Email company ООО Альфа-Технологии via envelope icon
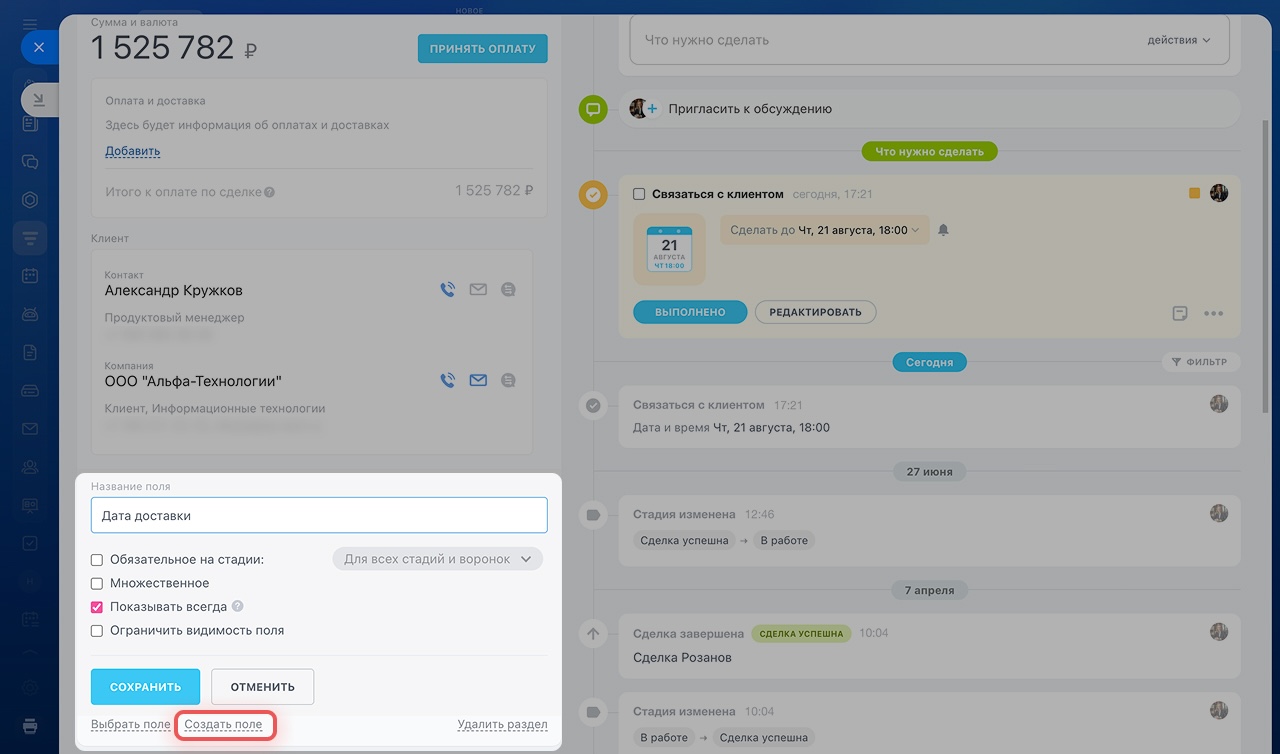The width and height of the screenshot is (1280, 754). 478,380
